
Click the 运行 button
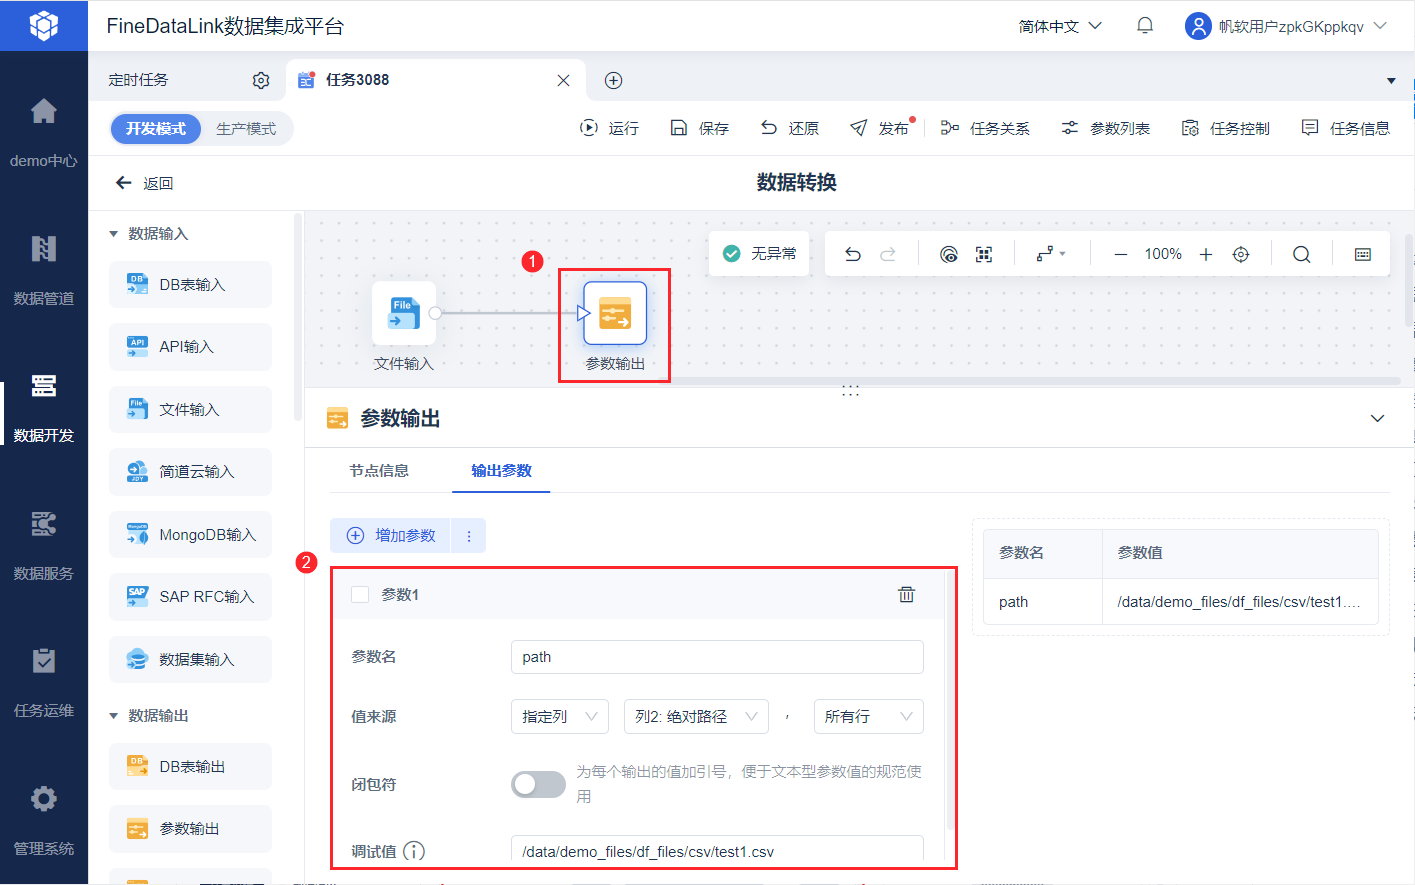tap(609, 128)
